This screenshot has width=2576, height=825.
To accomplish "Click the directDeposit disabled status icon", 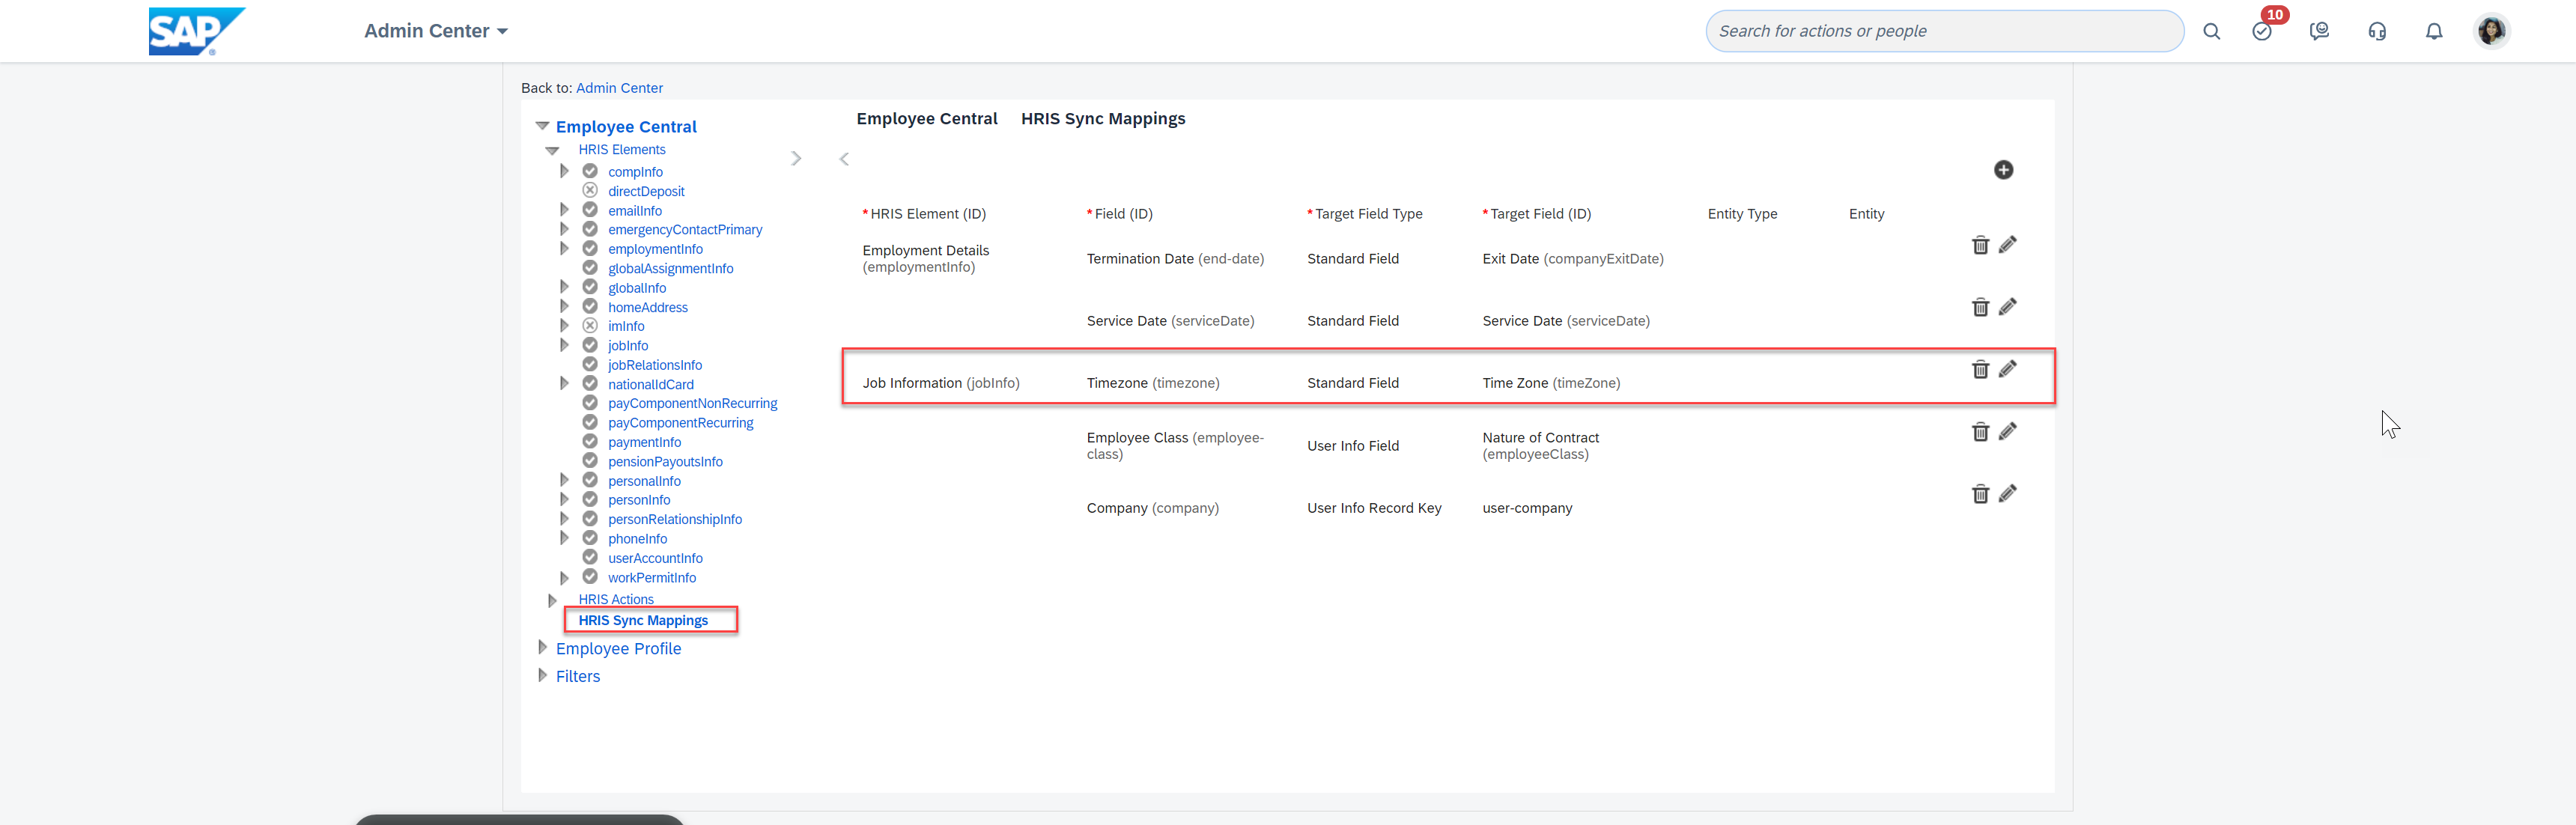I will pos(590,190).
